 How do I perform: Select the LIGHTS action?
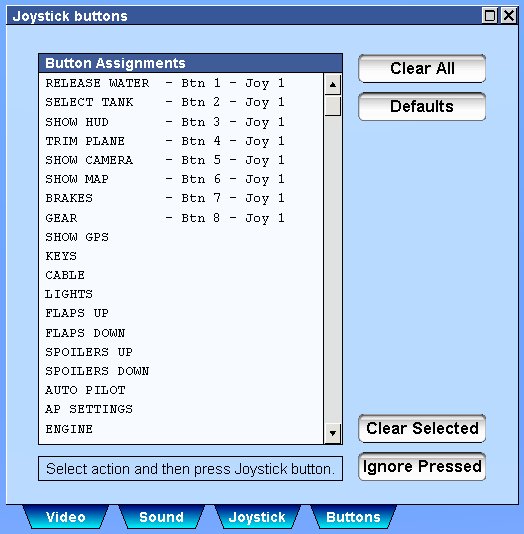pos(181,294)
